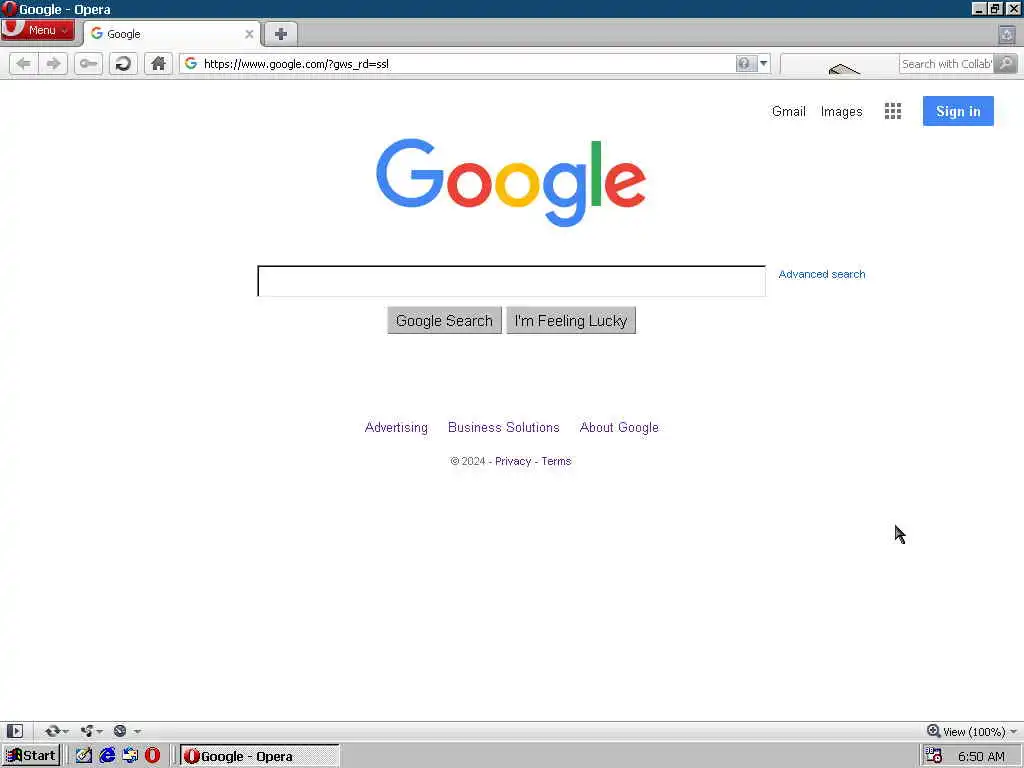Open Opera Unite status icon
The width and height of the screenshot is (1024, 768).
coord(87,731)
